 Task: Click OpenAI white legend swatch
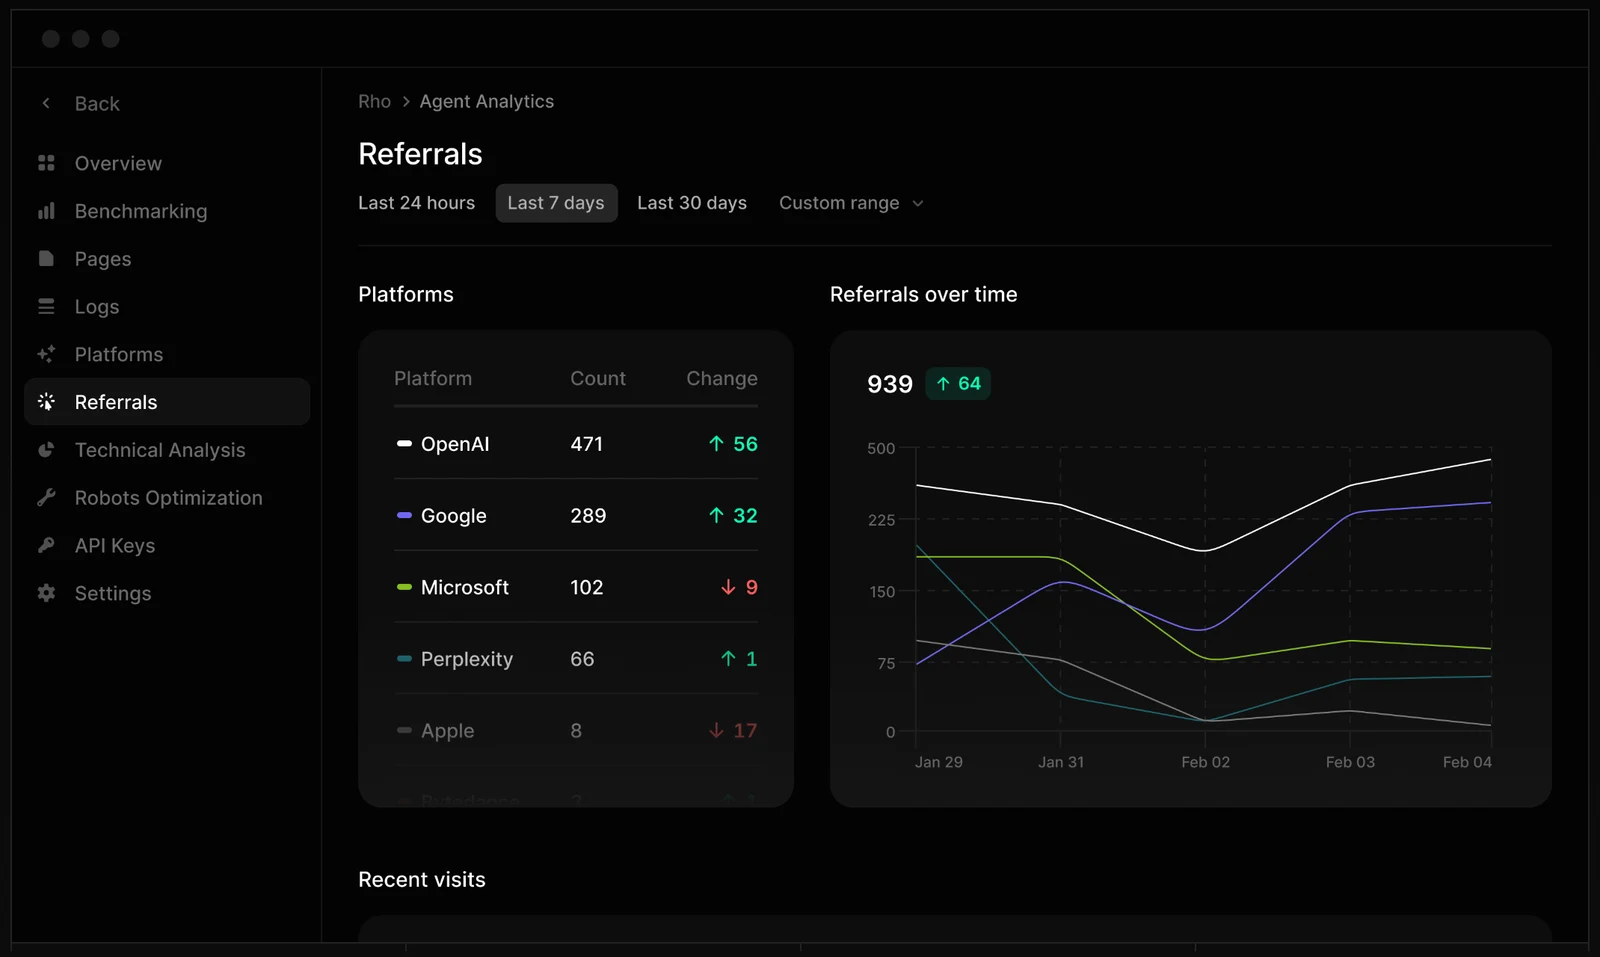tap(404, 443)
